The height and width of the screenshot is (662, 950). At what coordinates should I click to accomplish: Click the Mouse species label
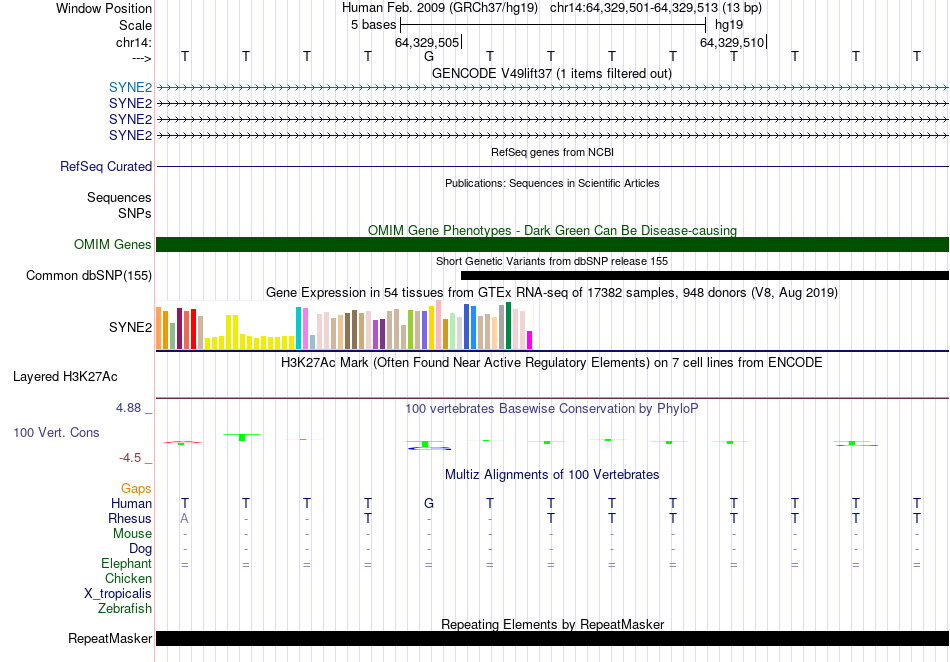pos(132,534)
